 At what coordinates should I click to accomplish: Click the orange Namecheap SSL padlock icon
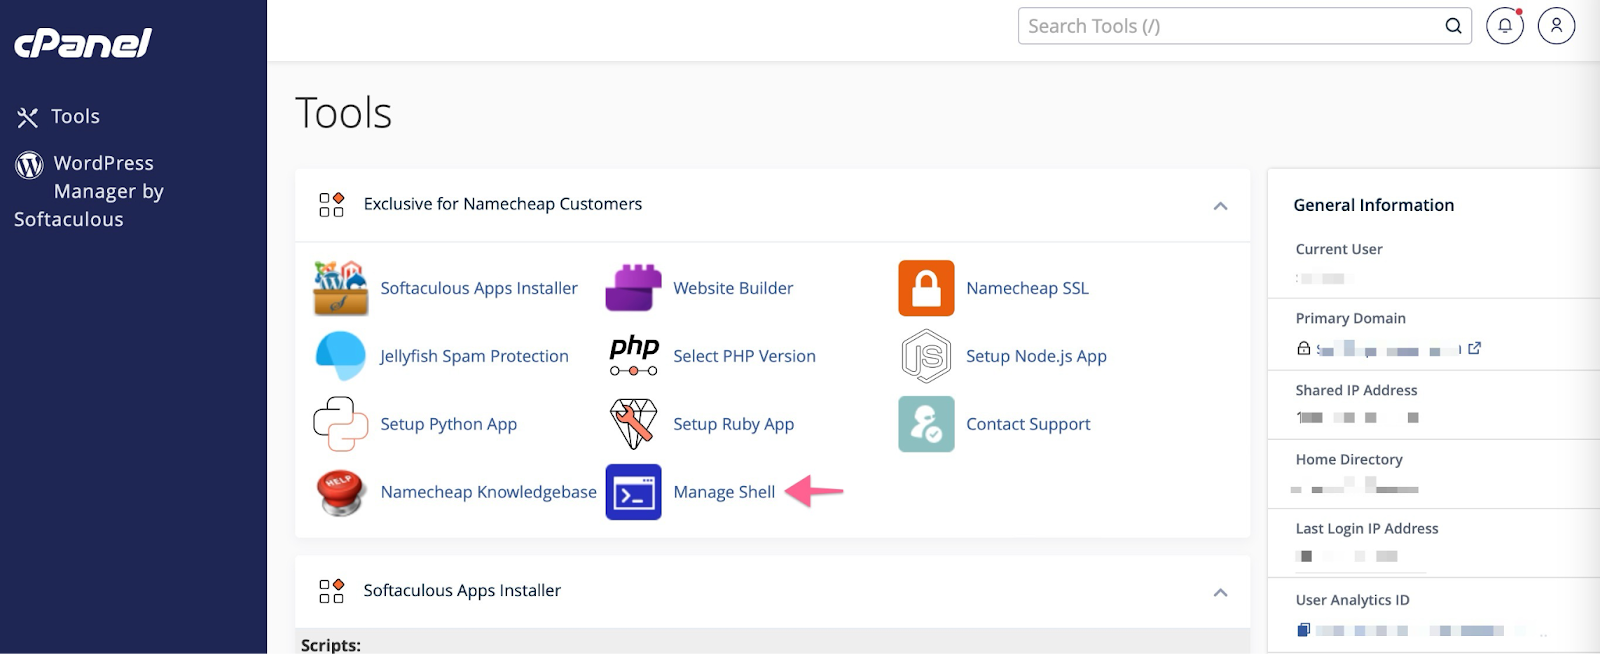[x=926, y=288]
